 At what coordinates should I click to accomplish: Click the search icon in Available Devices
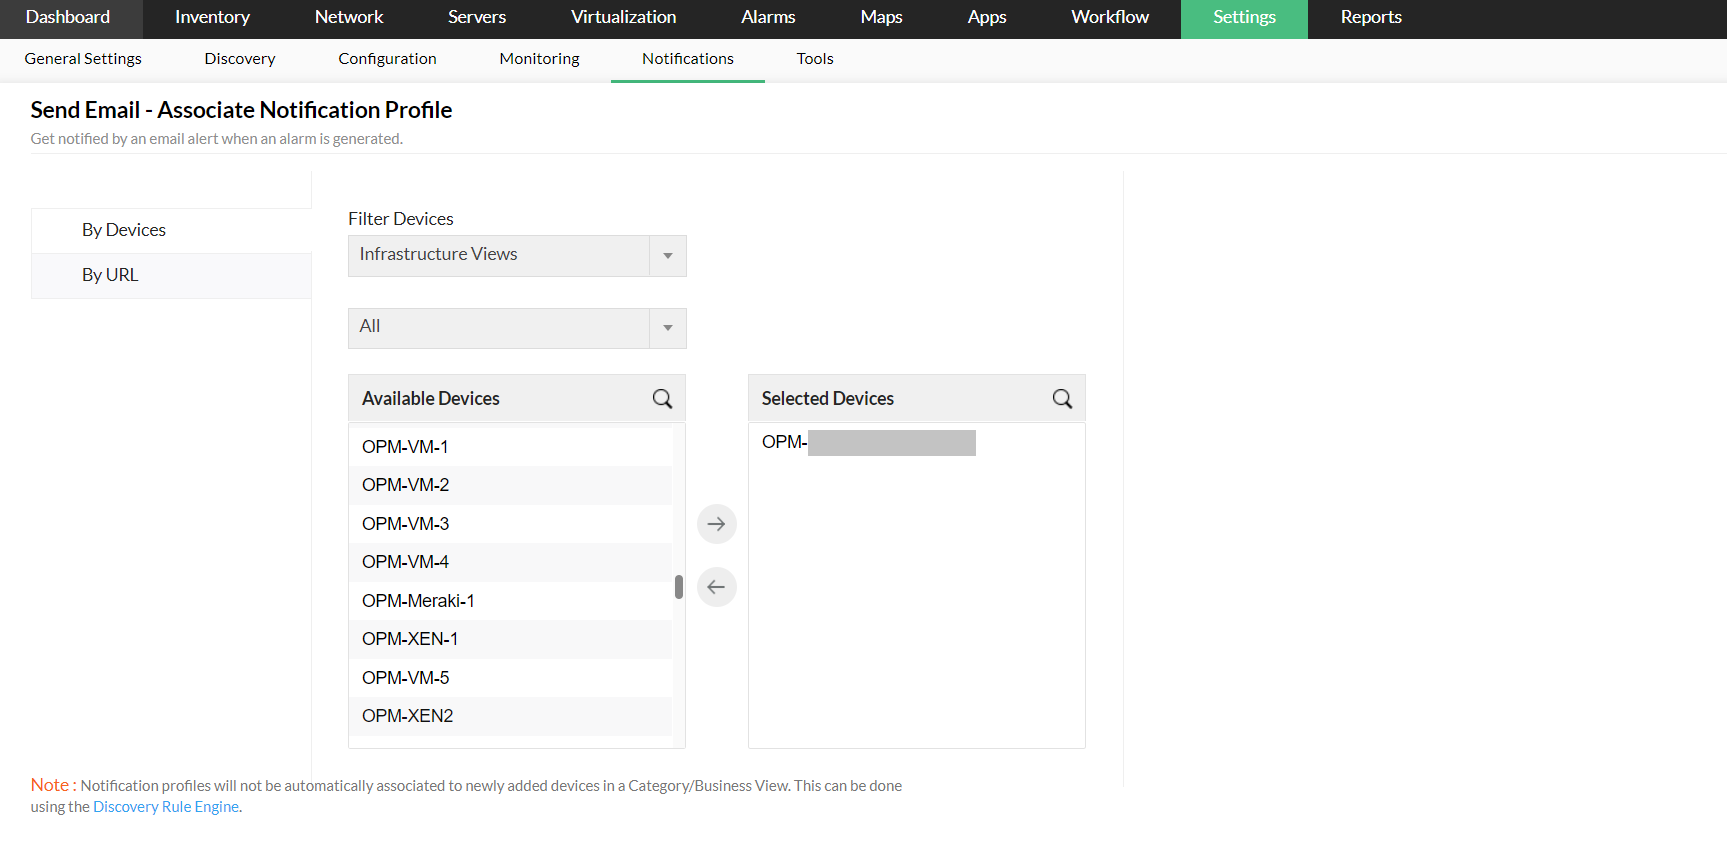(662, 399)
